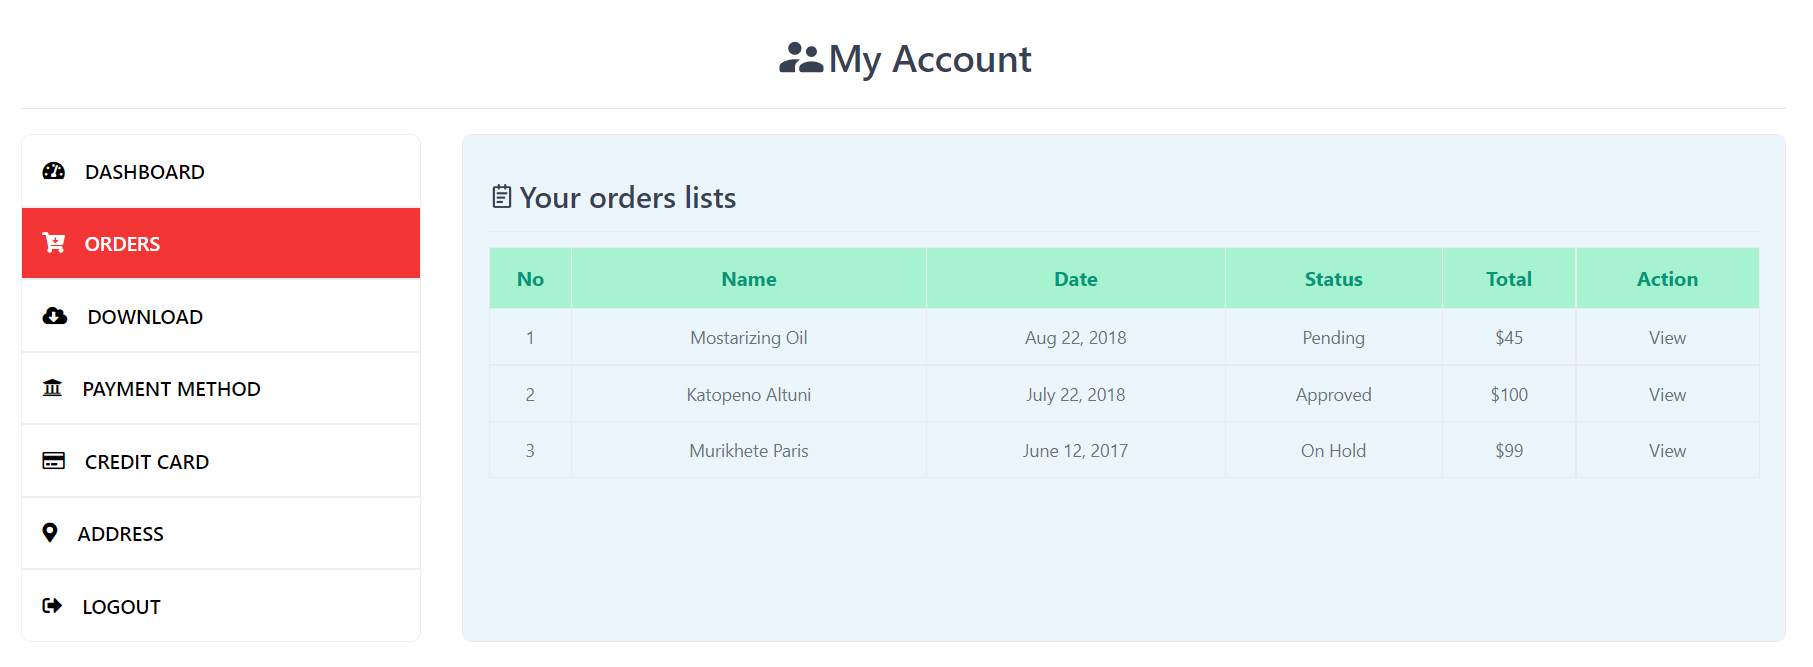Click the map pin address icon

click(50, 533)
